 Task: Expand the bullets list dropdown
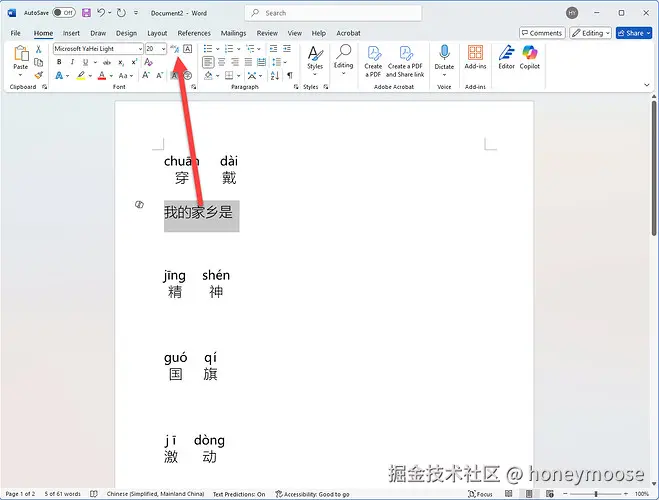217,49
